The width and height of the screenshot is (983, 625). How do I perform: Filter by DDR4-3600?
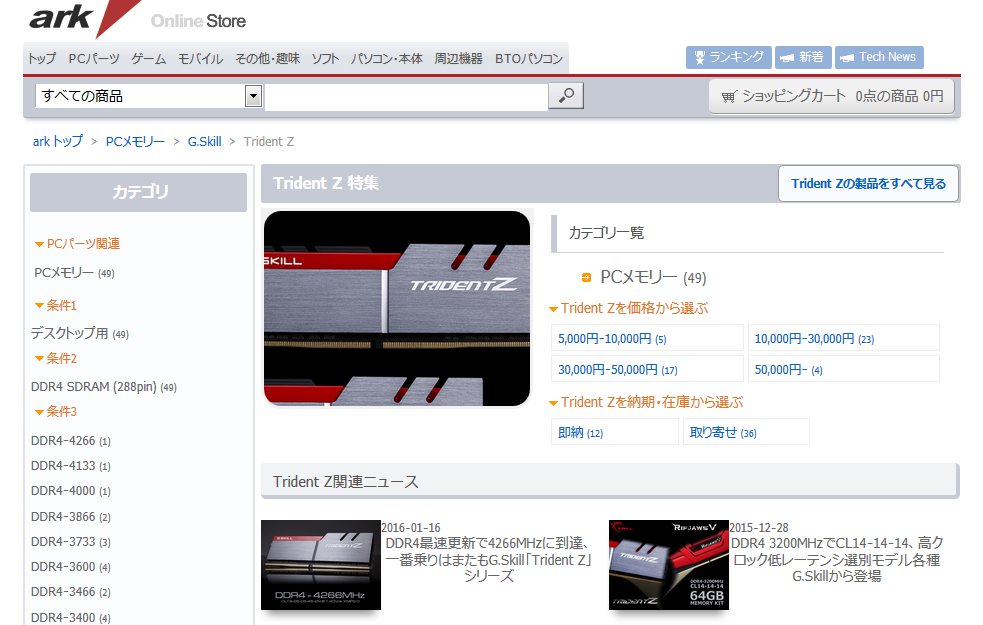click(70, 567)
